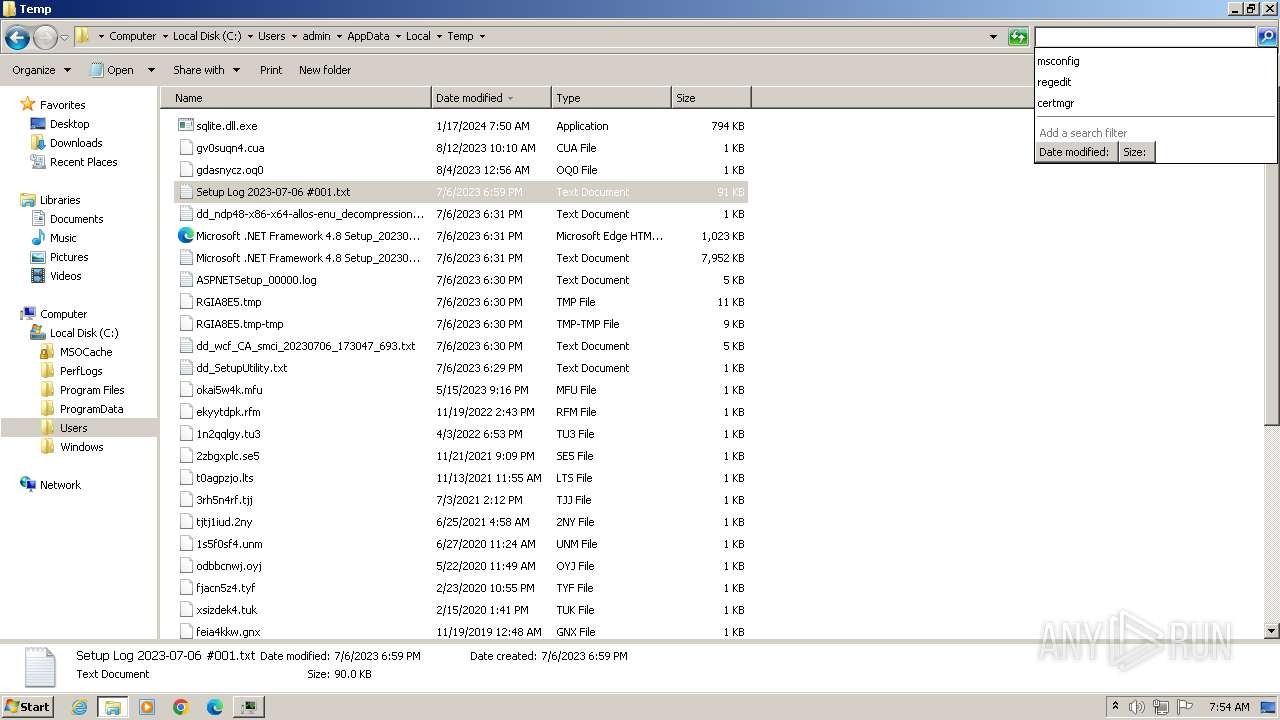Click the Open button in toolbar

pyautogui.click(x=112, y=70)
